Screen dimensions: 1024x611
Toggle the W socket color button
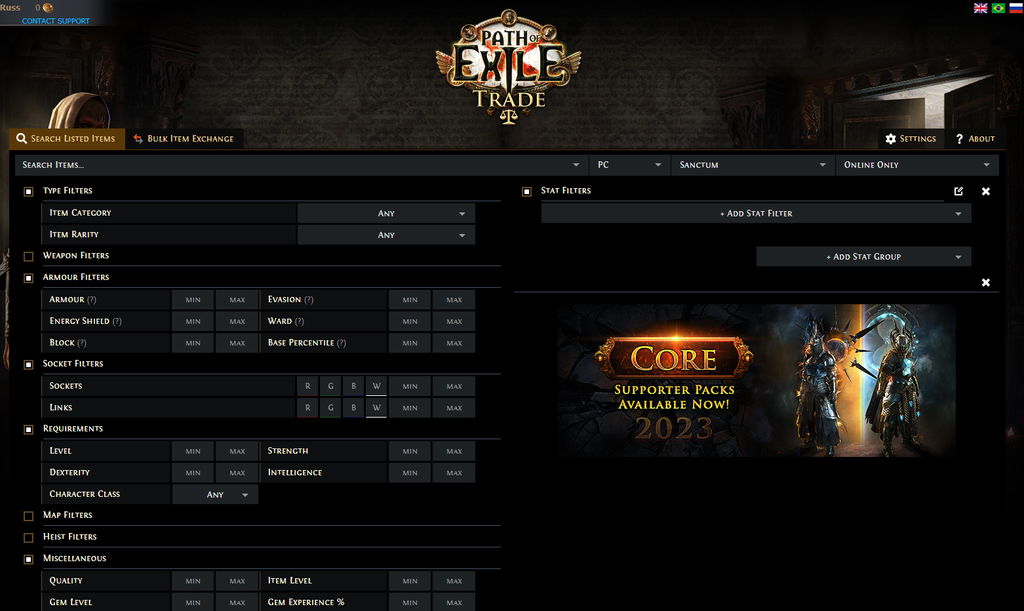[x=376, y=386]
